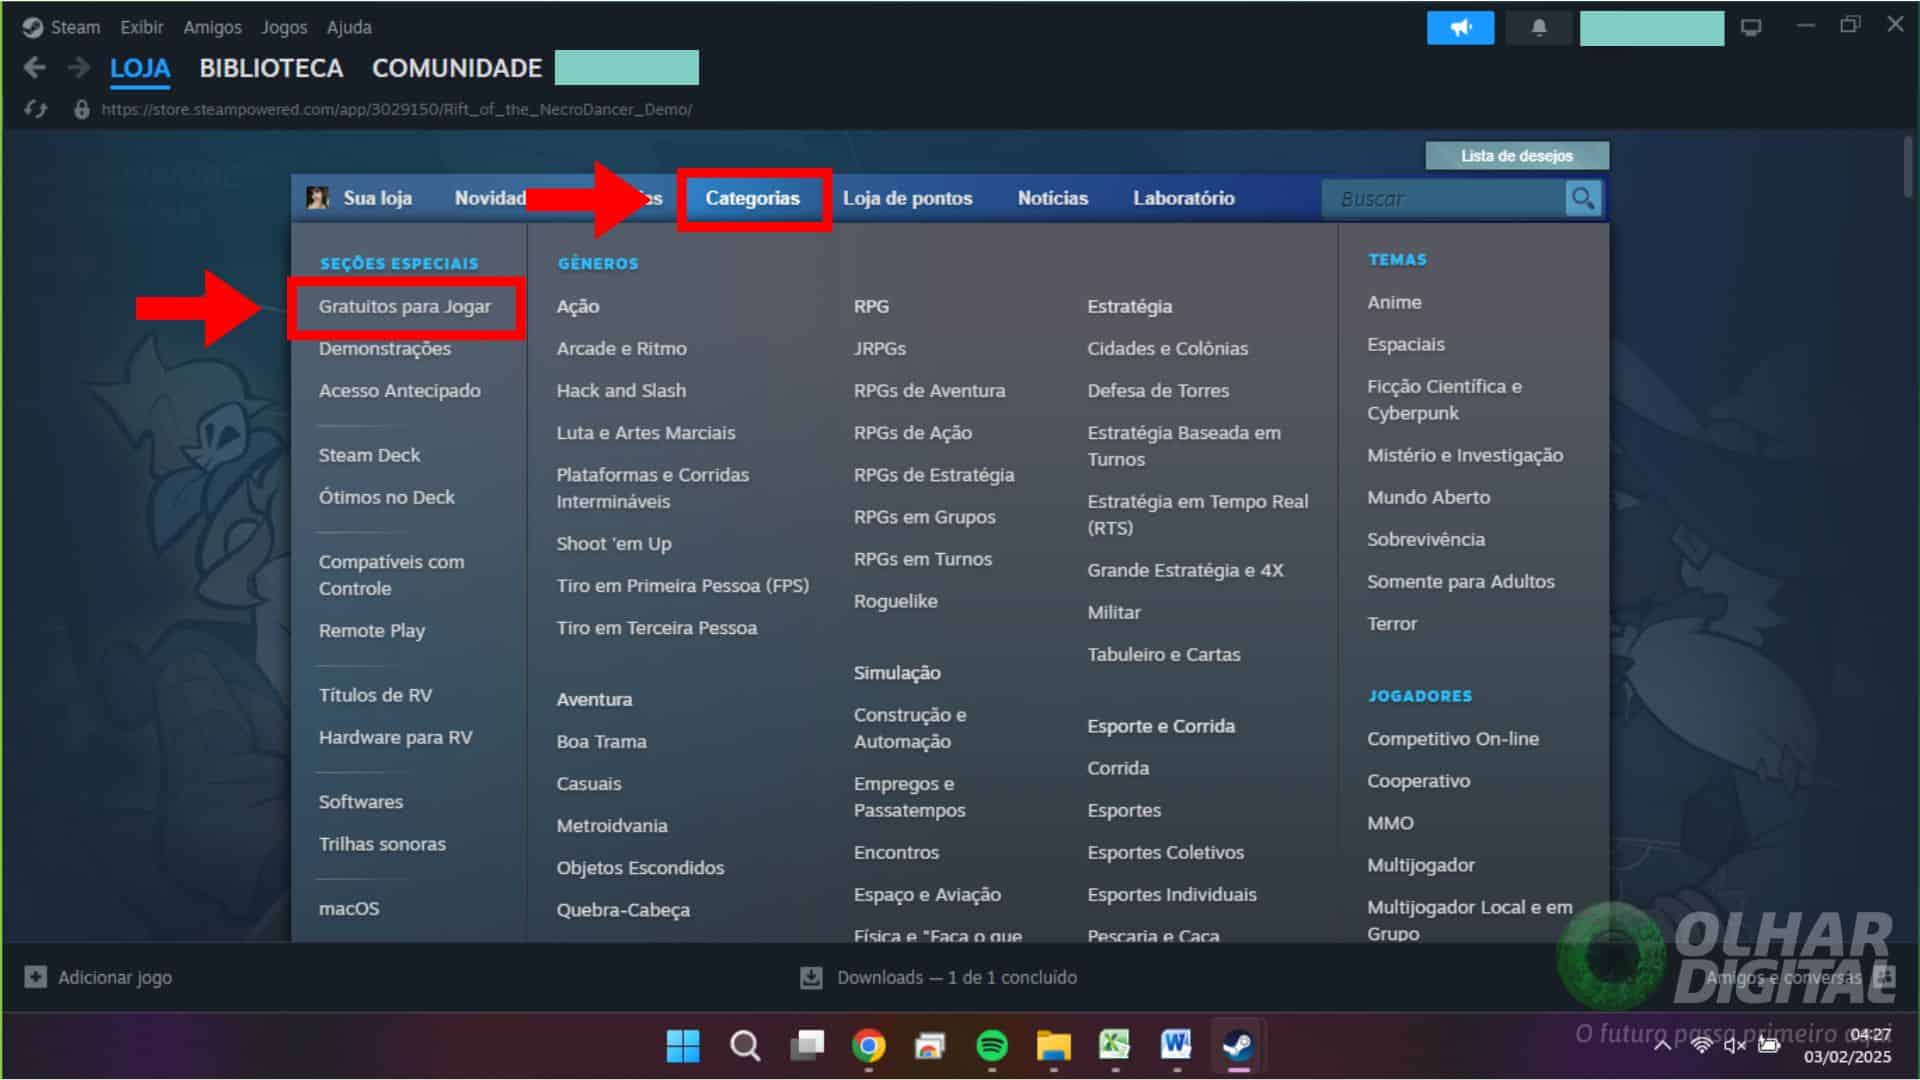Select Gratuitos para Jogar
This screenshot has height=1080, width=1920.
coord(405,306)
